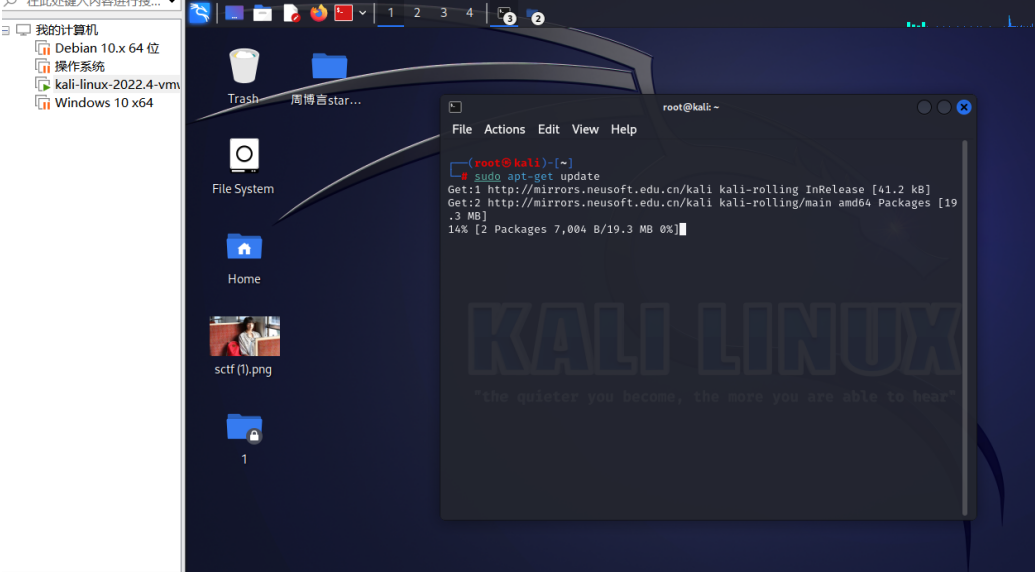Click the library search input field
Image resolution: width=1035 pixels, height=572 pixels.
coord(92,3)
